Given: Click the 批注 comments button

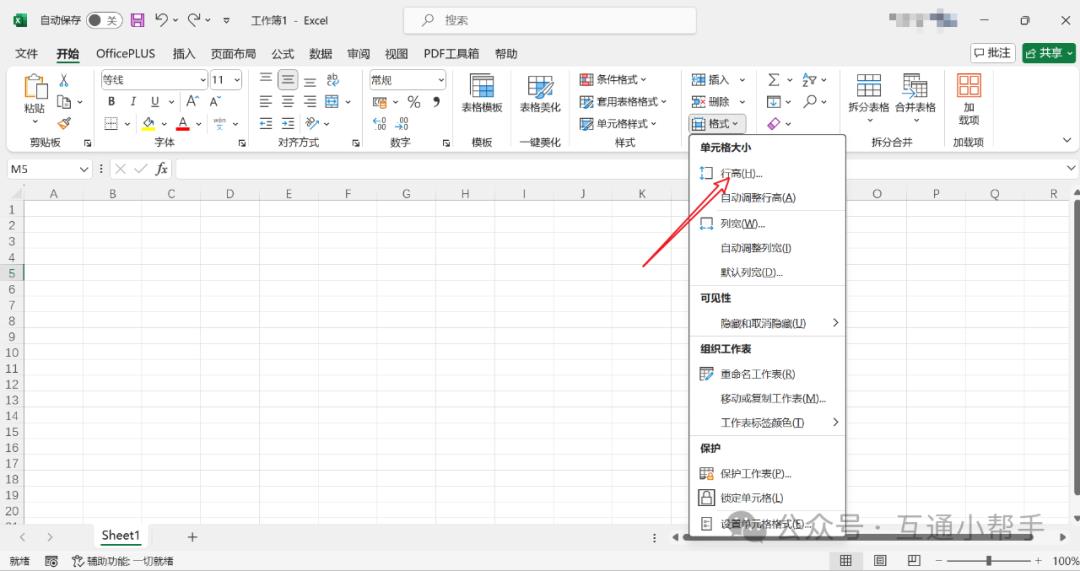Looking at the screenshot, I should [993, 53].
